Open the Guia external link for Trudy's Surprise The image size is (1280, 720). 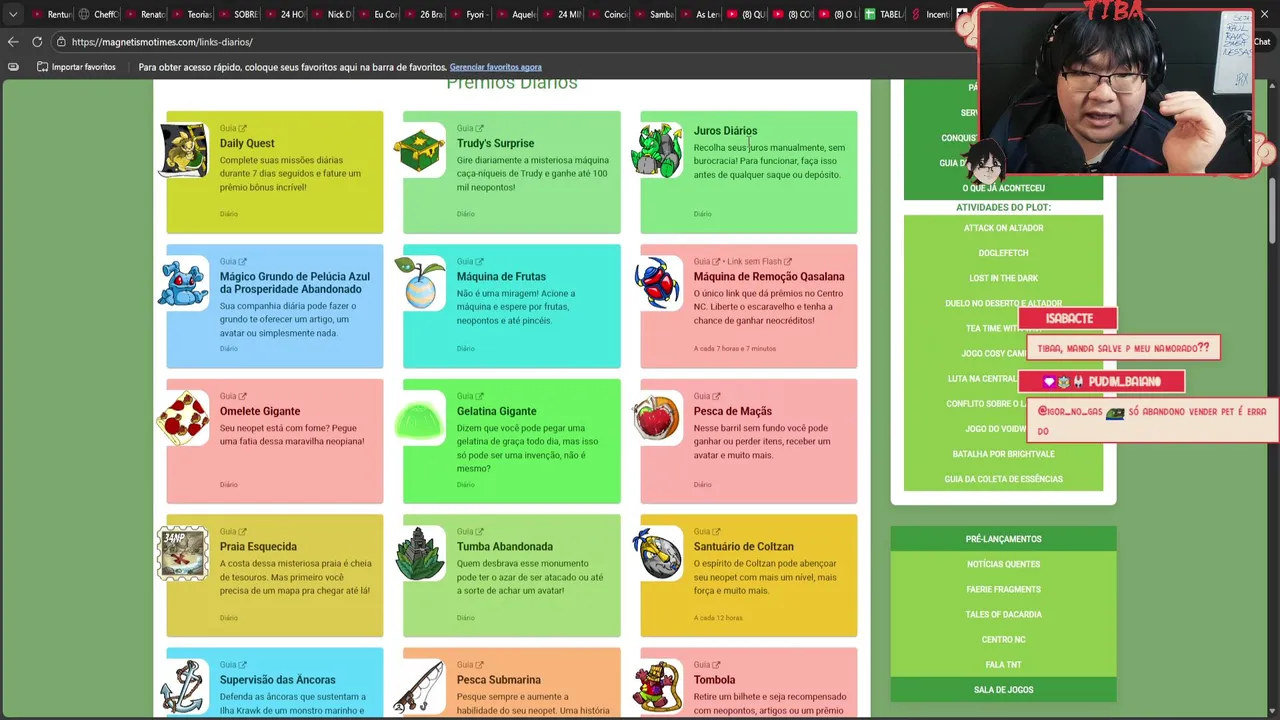coord(470,128)
